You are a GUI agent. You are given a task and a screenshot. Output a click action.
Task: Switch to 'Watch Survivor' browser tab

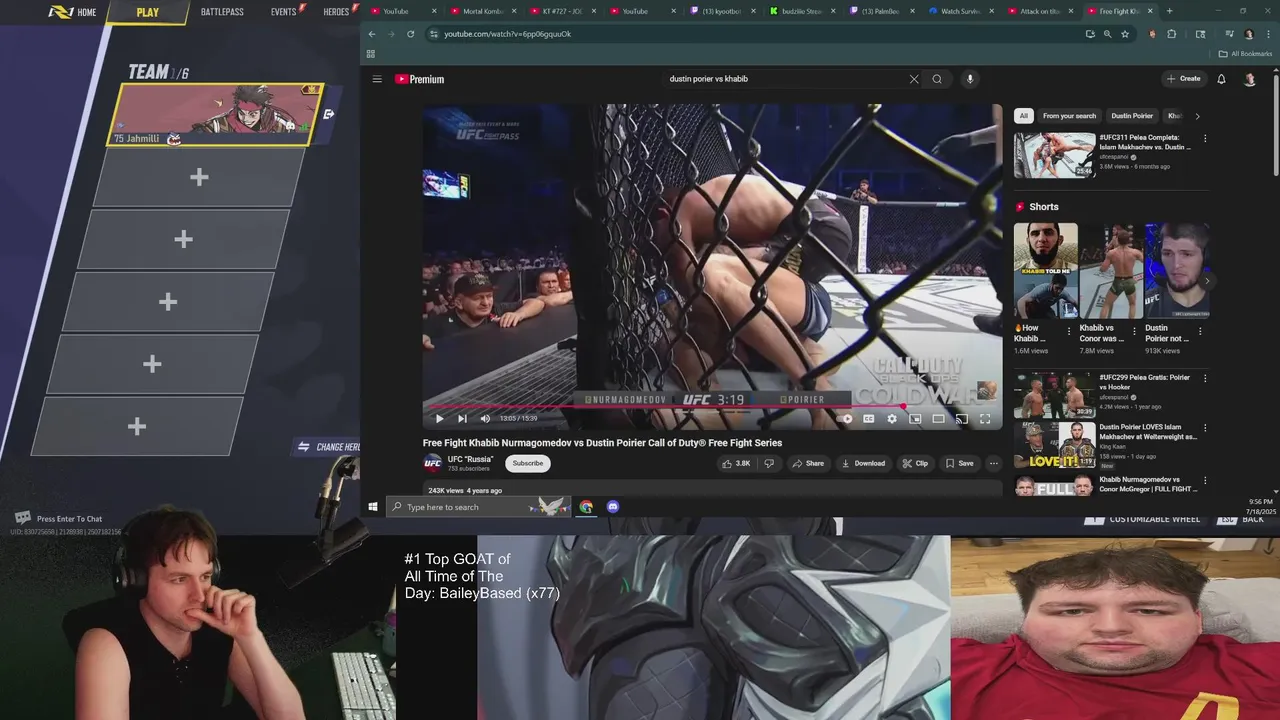pos(959,11)
